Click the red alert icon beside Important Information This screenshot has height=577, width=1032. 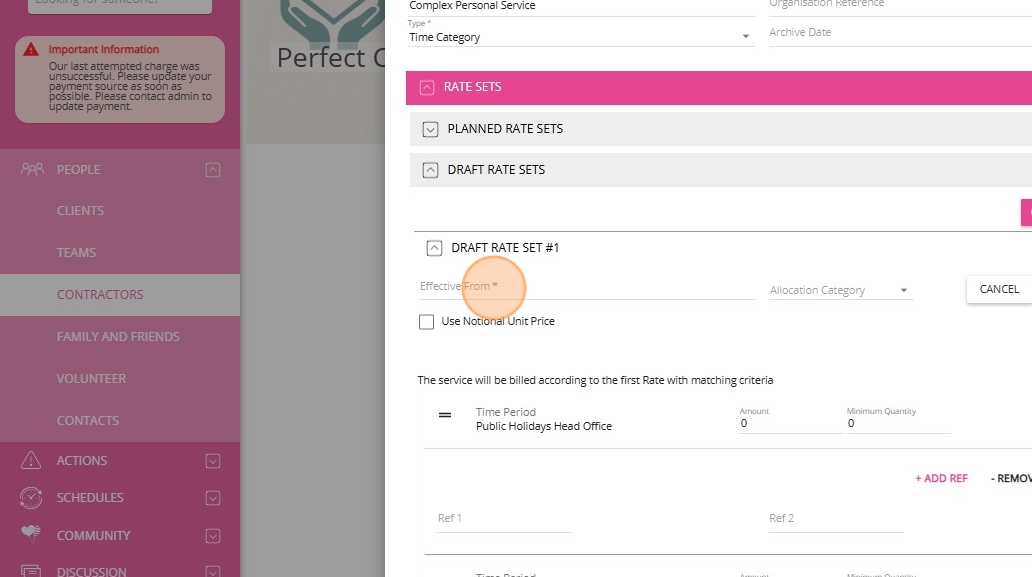coord(31,49)
